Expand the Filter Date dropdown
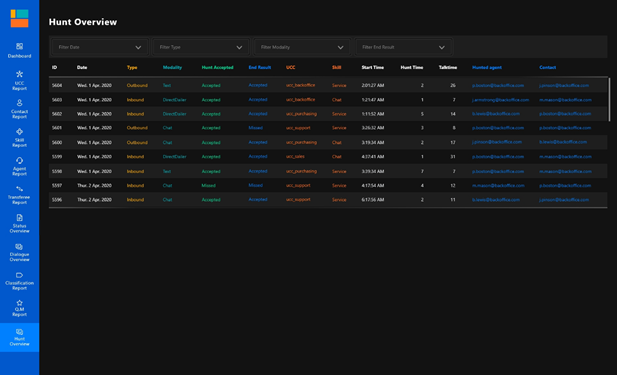 tap(99, 47)
